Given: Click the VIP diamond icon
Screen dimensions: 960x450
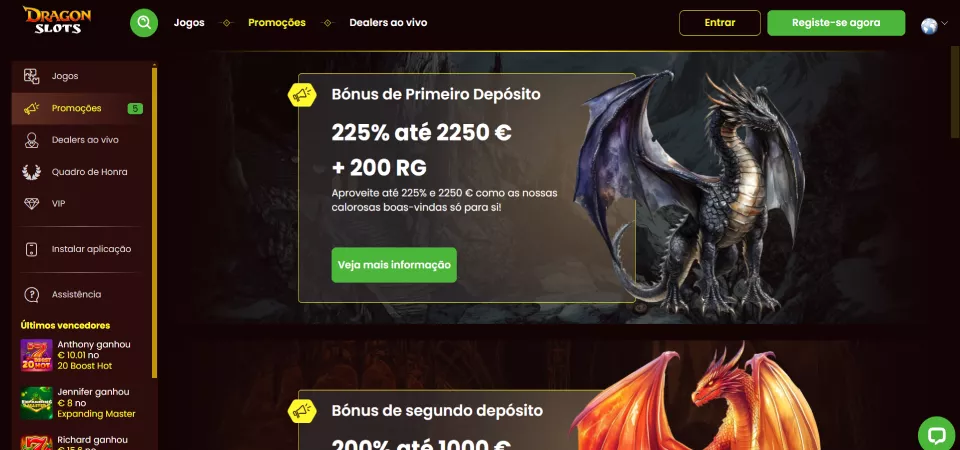Looking at the screenshot, I should tap(31, 204).
